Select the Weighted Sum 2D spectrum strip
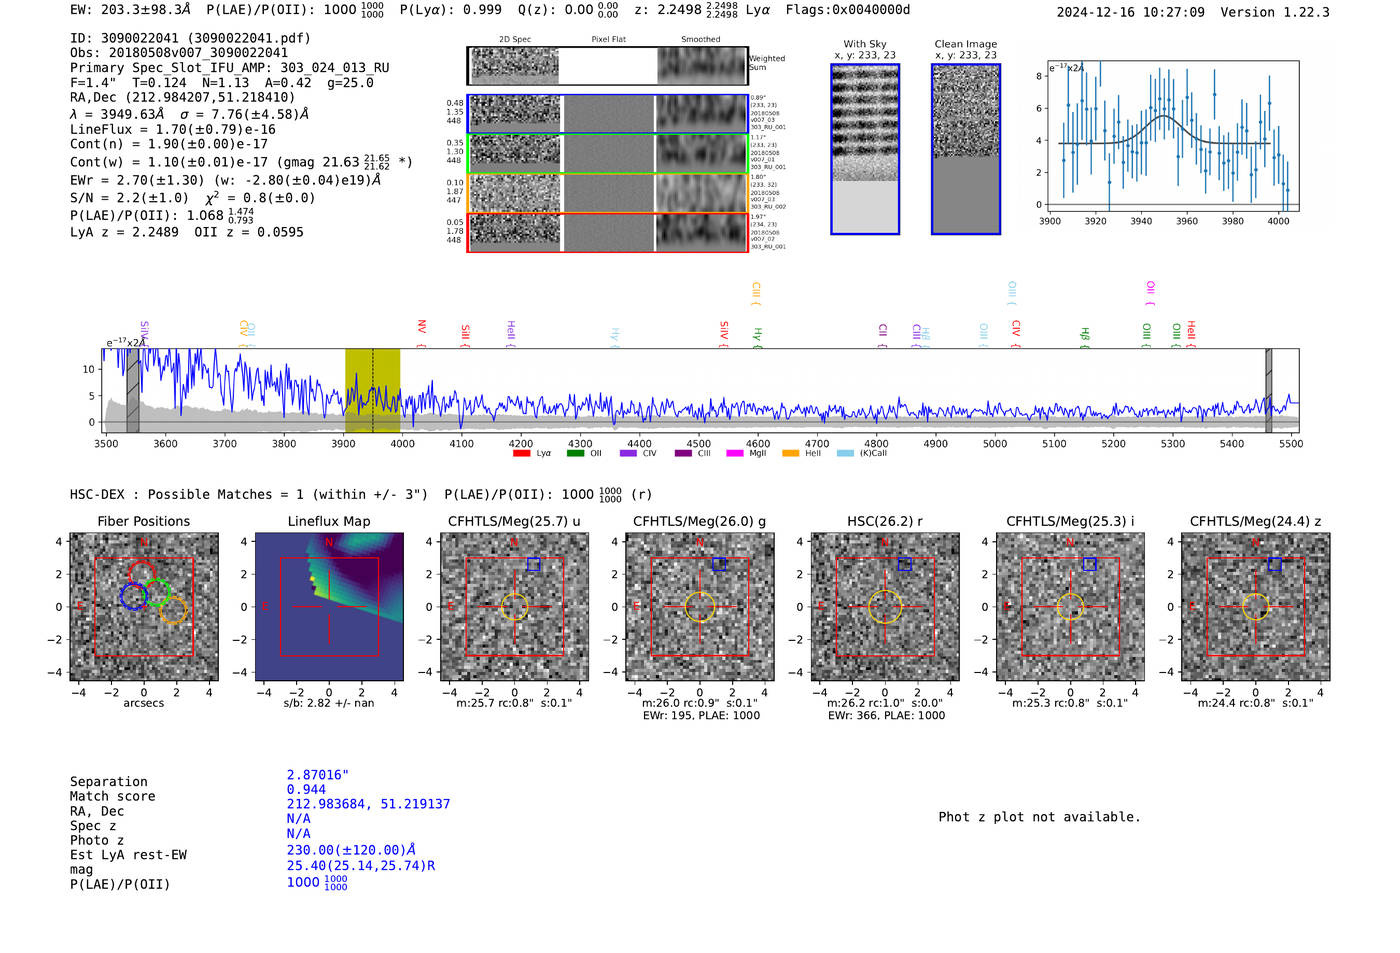Screen dimensions: 1400x953 607,66
